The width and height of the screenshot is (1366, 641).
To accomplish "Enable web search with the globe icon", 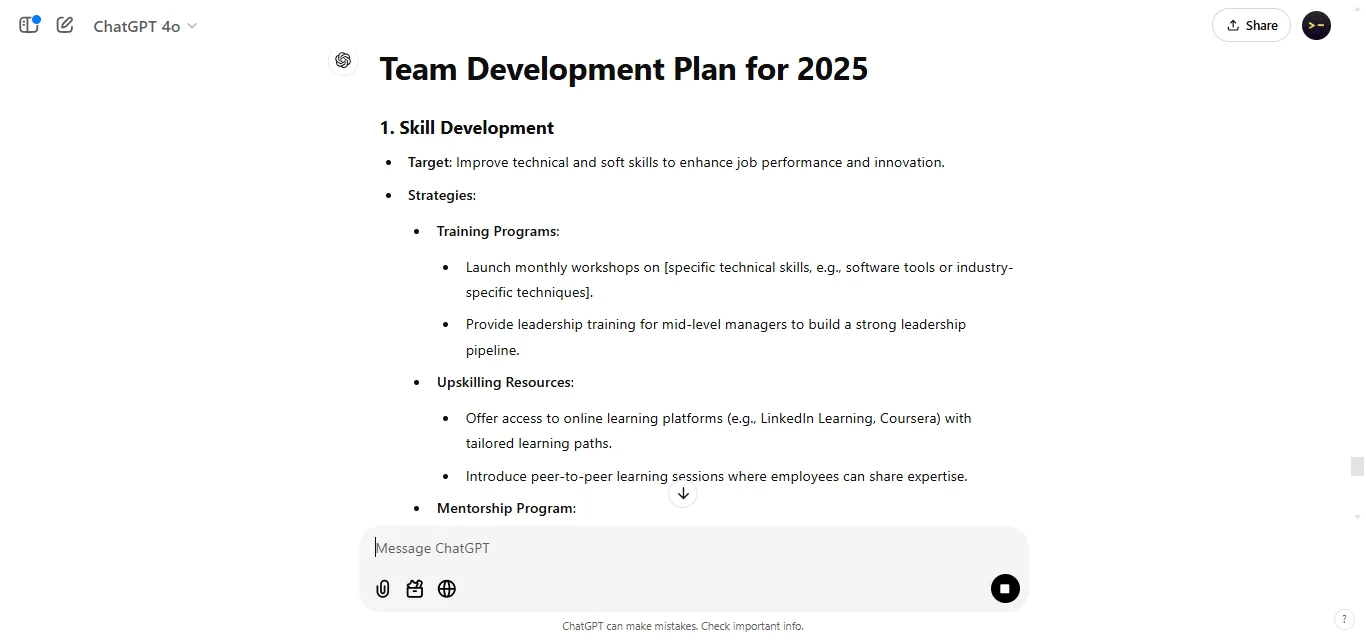I will [447, 589].
